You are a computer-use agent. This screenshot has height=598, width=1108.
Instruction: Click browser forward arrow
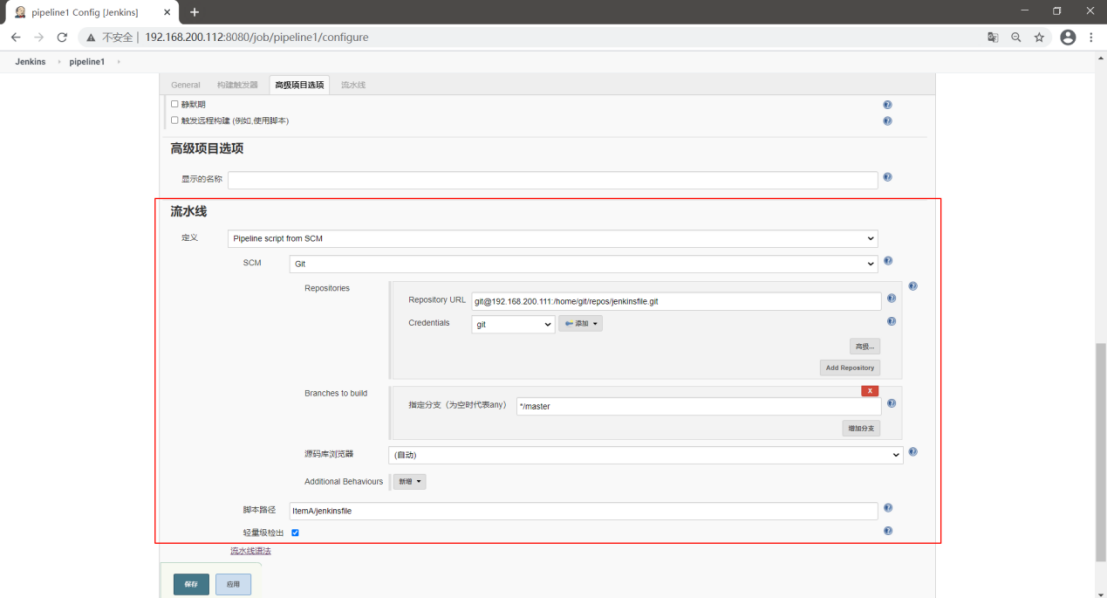pos(39,37)
